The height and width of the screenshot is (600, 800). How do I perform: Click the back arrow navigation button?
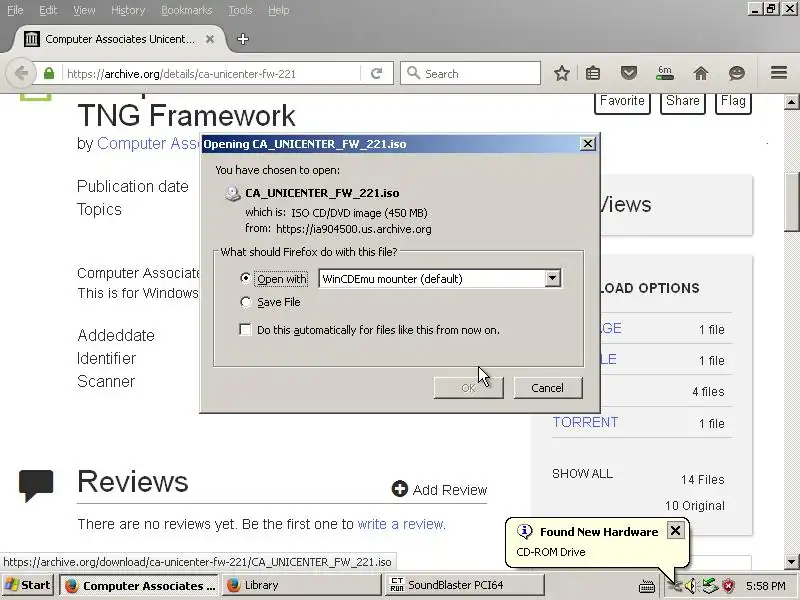[x=20, y=73]
